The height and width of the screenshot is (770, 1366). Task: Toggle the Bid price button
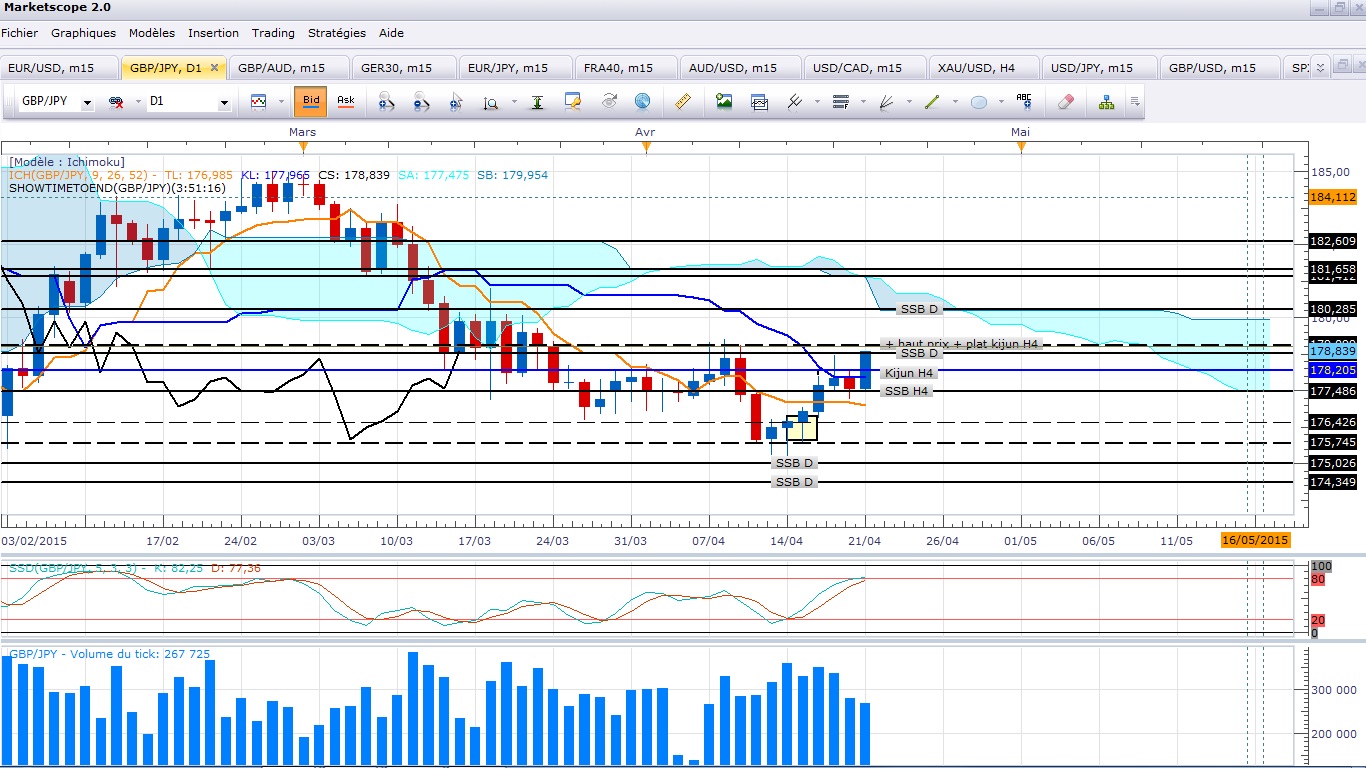[x=310, y=102]
